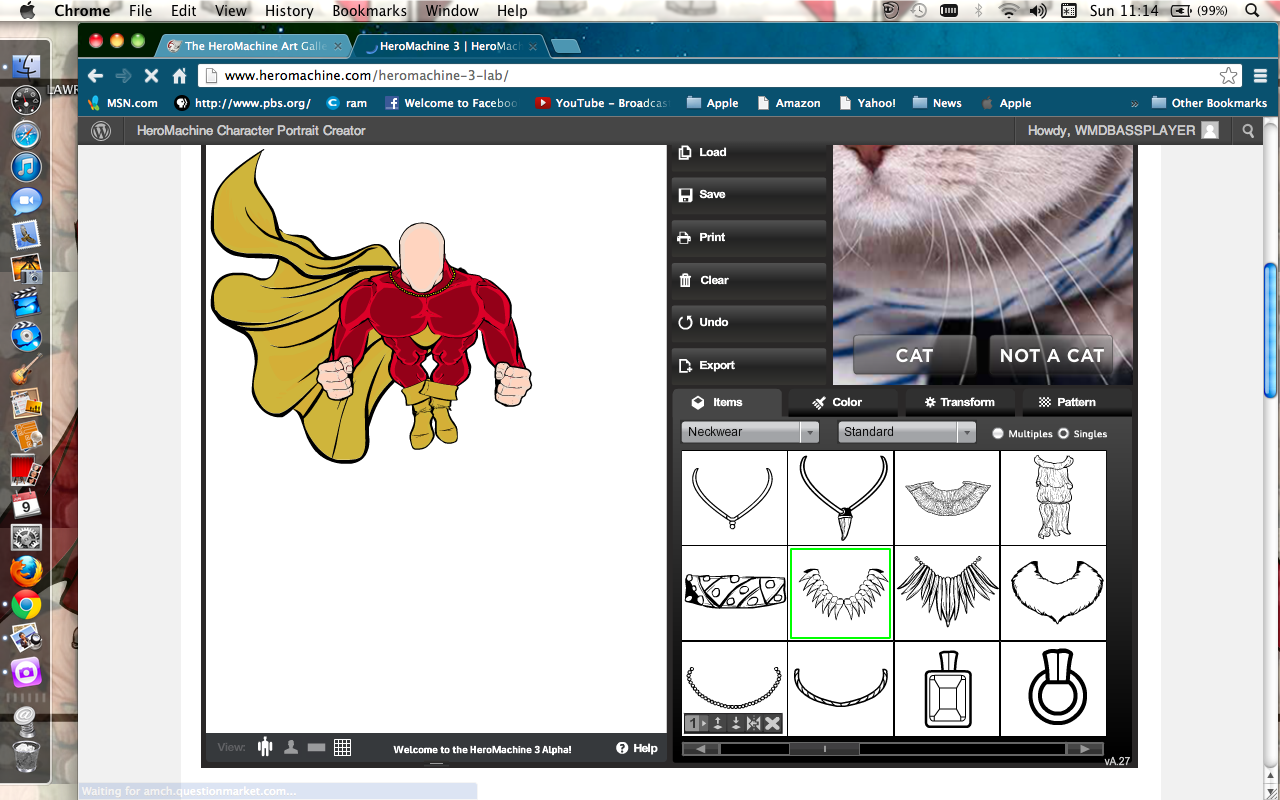Switch to the head-and-shoulders view icon

coord(291,747)
